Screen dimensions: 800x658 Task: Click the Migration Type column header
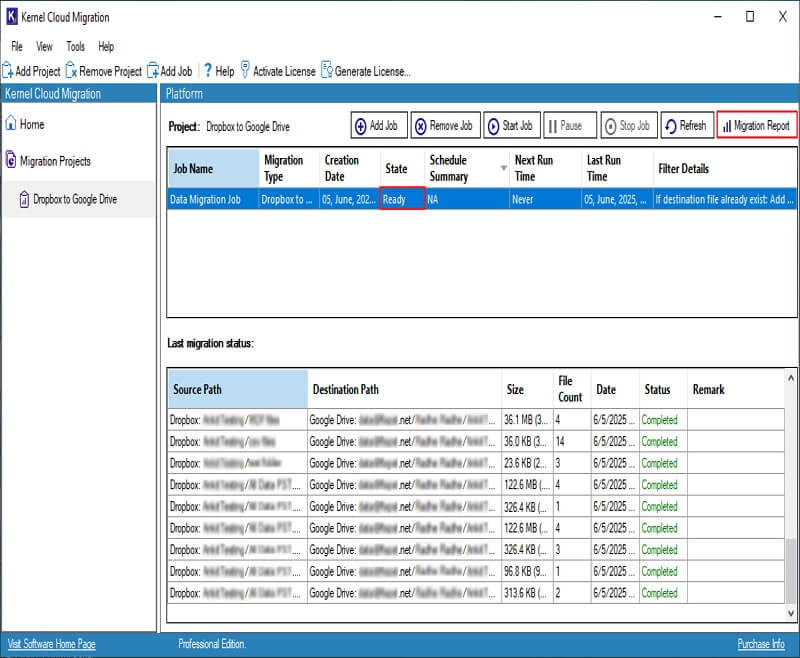click(x=289, y=168)
